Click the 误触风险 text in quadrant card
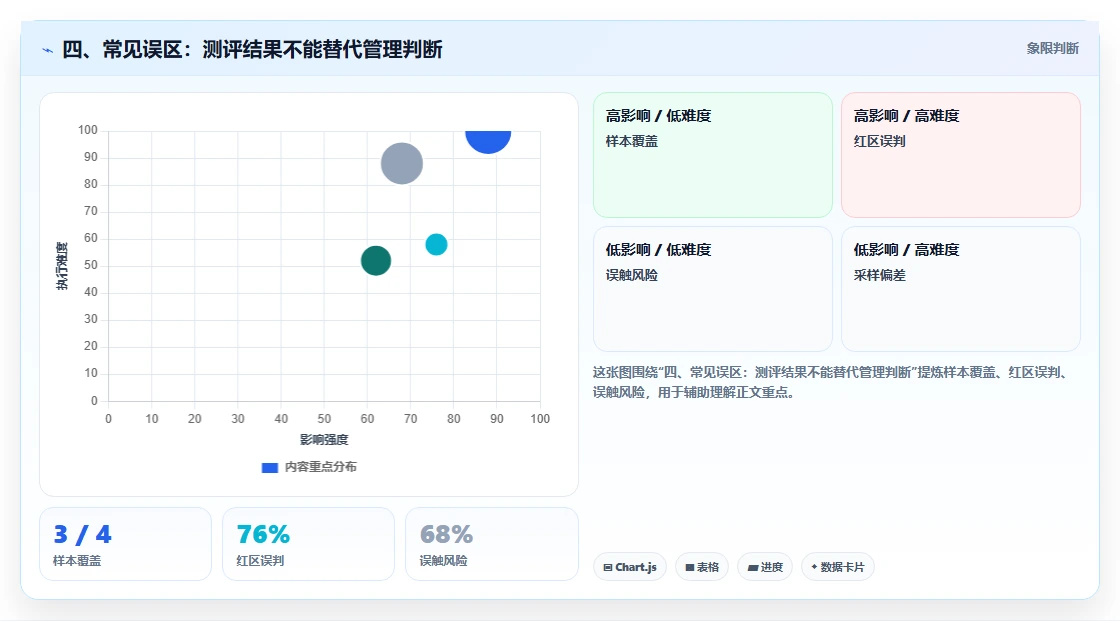The height and width of the screenshot is (621, 1120). 632,275
